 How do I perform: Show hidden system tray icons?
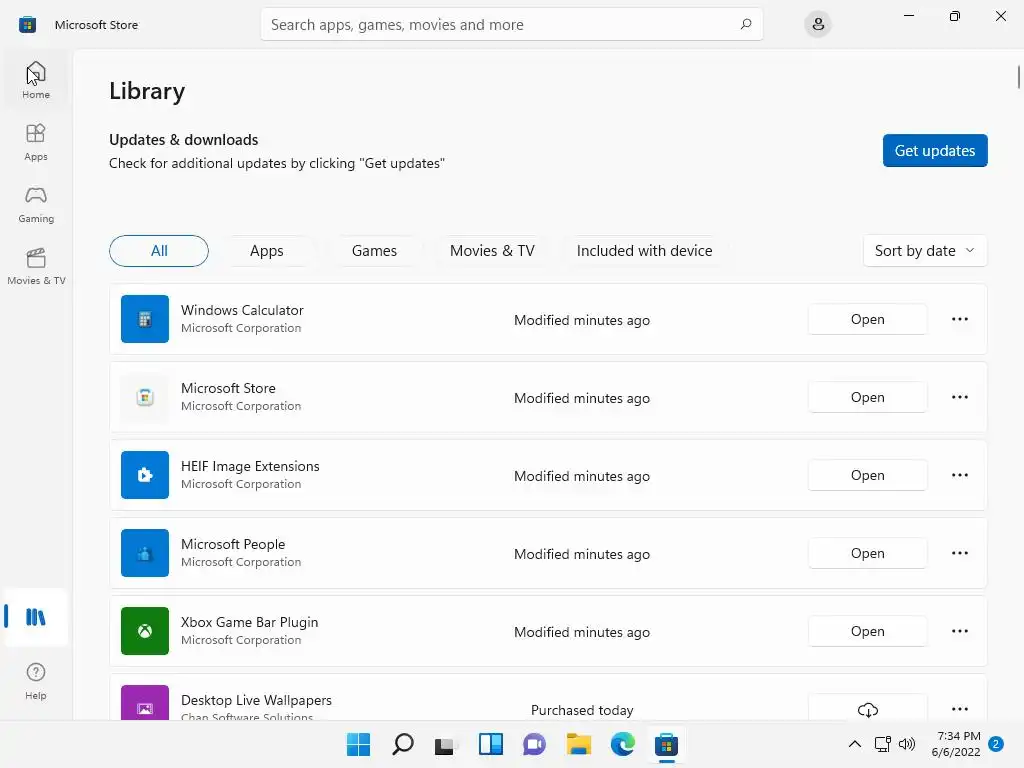(854, 744)
